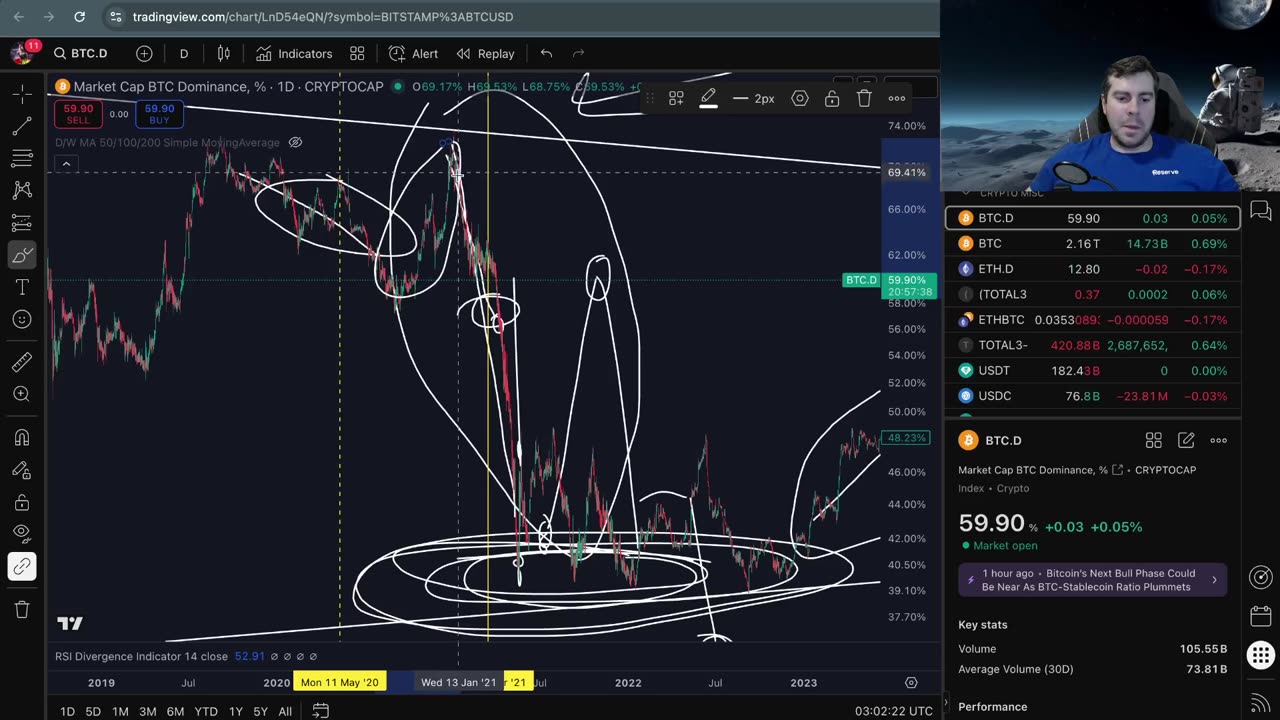Add a note for BTC.D

click(x=1186, y=440)
